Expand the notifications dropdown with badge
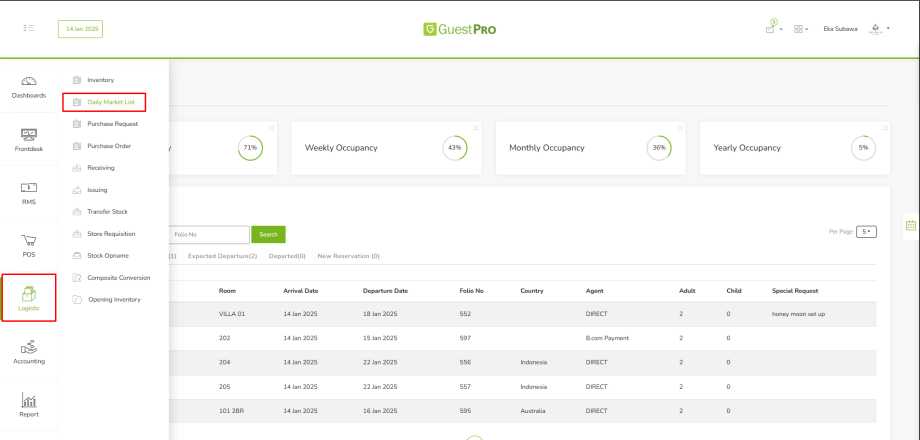Screen dimensions: 920x440 tap(772, 28)
